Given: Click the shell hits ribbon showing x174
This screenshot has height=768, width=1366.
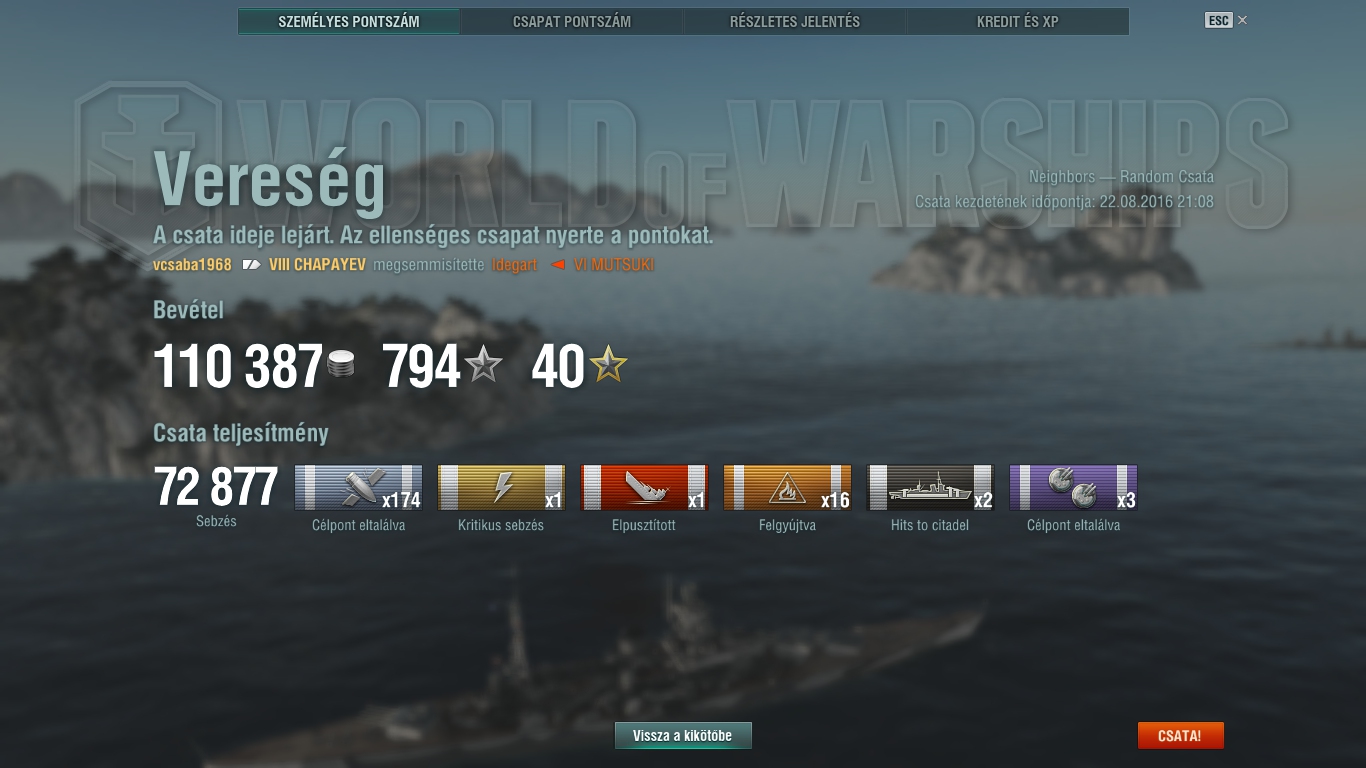Looking at the screenshot, I should [x=358, y=488].
